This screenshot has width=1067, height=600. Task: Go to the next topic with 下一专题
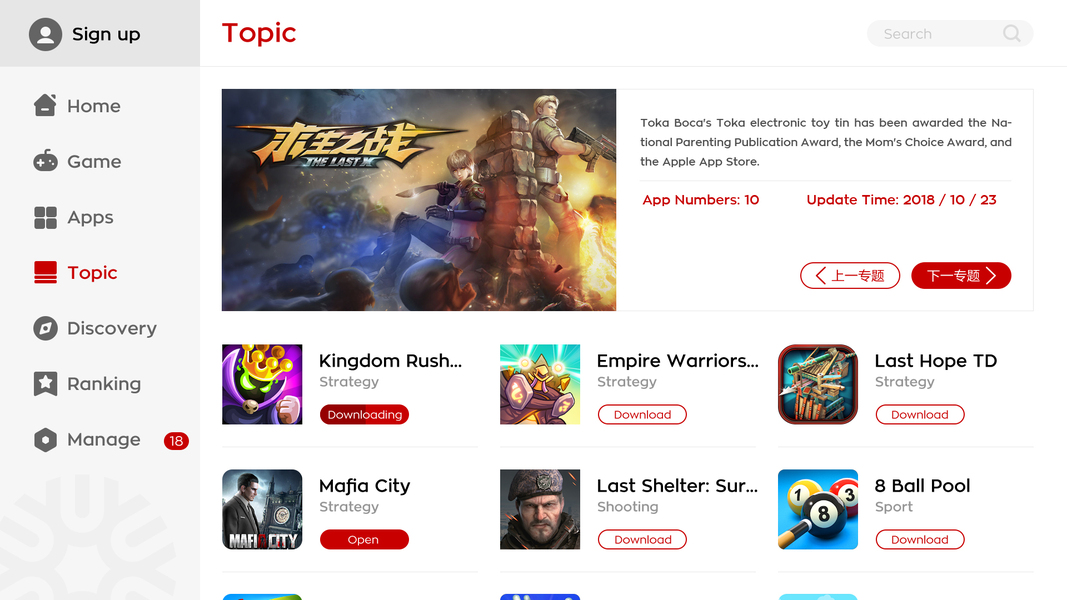pyautogui.click(x=961, y=276)
